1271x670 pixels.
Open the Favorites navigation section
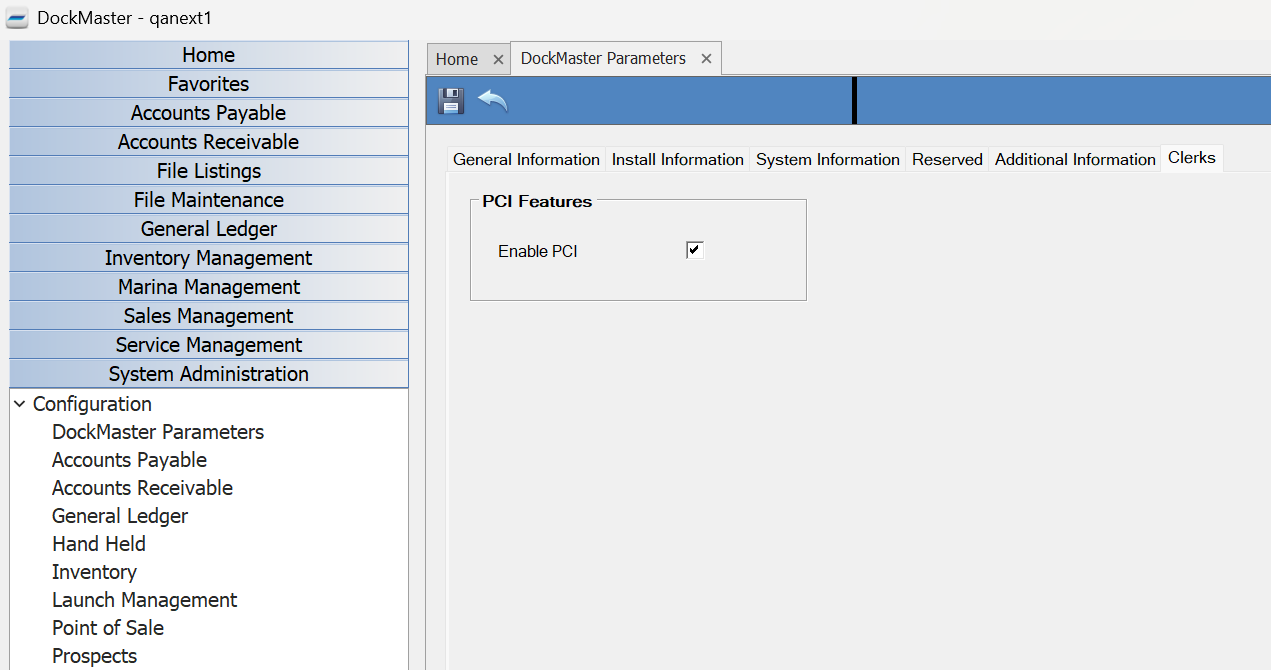tap(209, 84)
